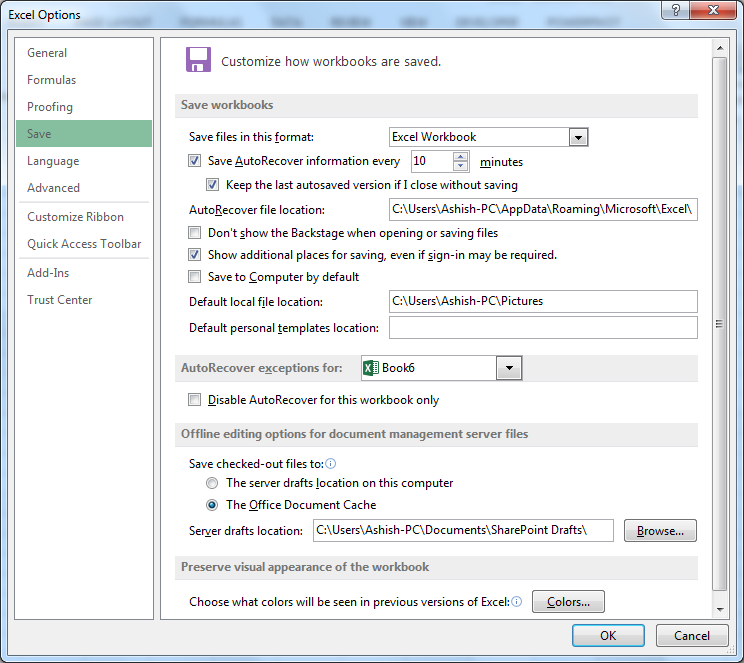Screen dimensions: 744x663
Task: Click the OK button
Action: point(608,635)
